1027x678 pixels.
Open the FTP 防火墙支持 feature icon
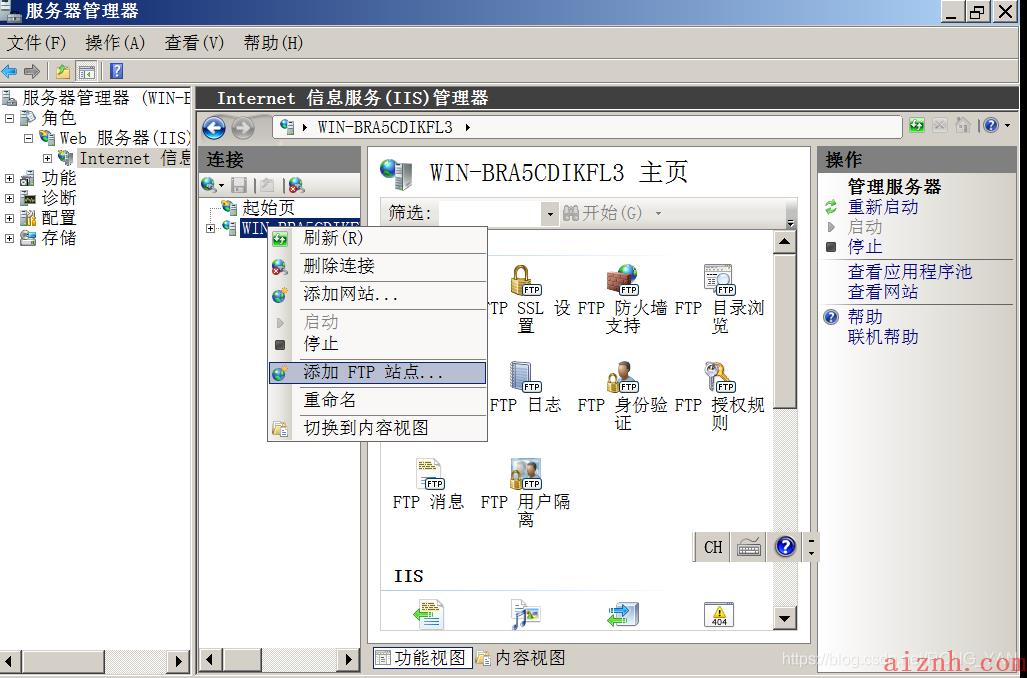tap(623, 280)
